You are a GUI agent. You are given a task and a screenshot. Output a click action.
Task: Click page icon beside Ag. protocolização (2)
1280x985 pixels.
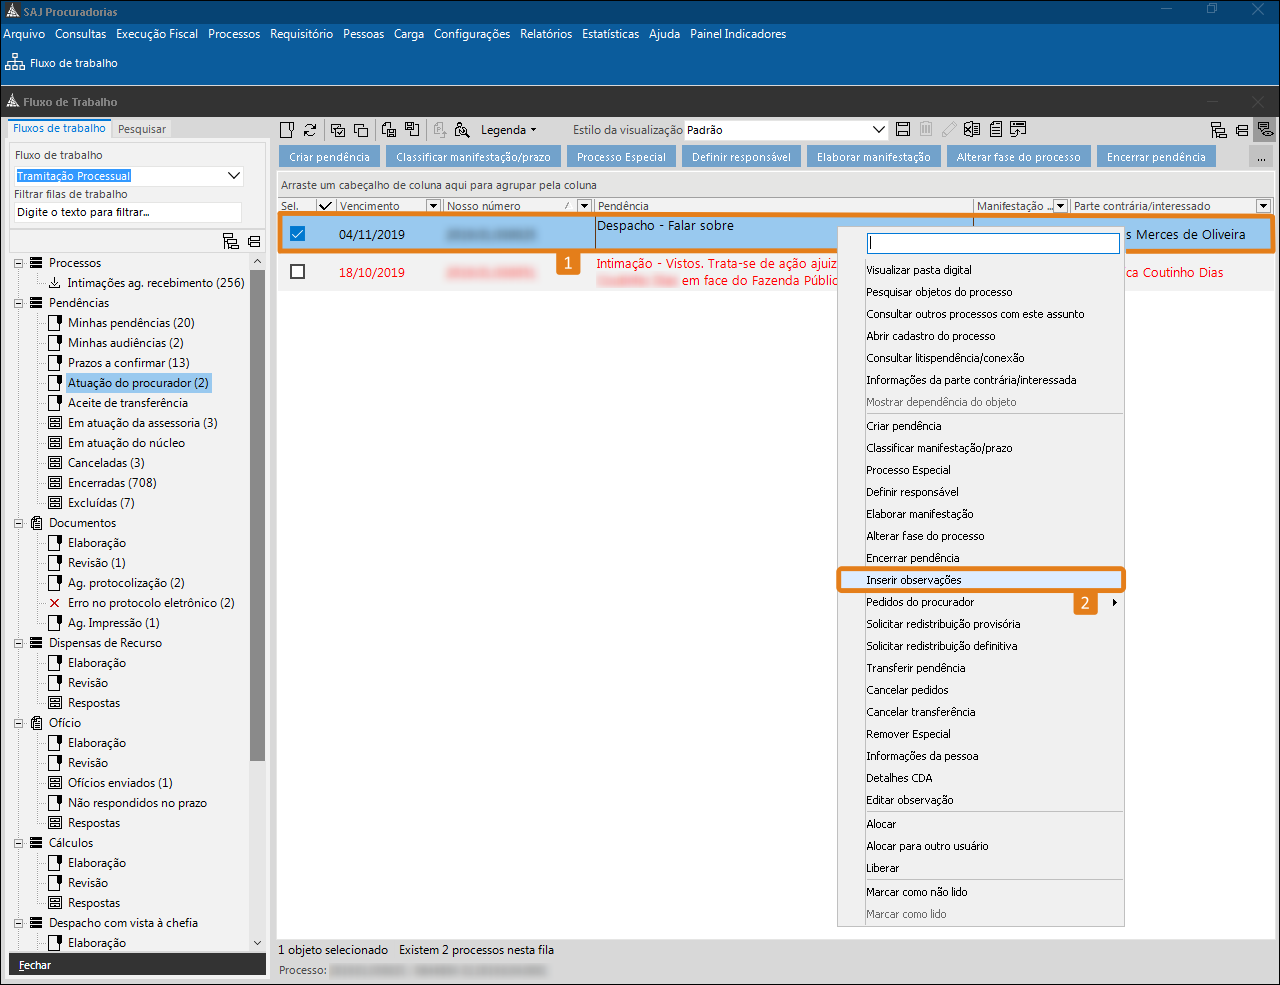click(x=55, y=583)
